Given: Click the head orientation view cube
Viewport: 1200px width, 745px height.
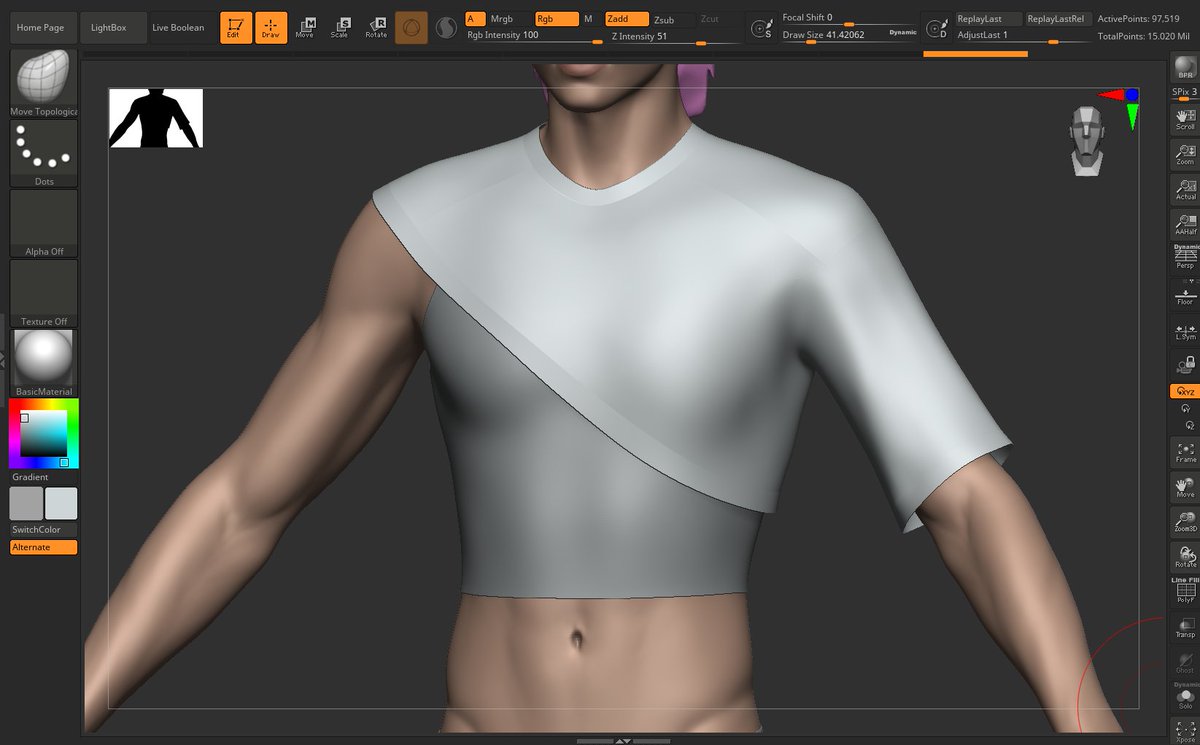Looking at the screenshot, I should point(1087,141).
